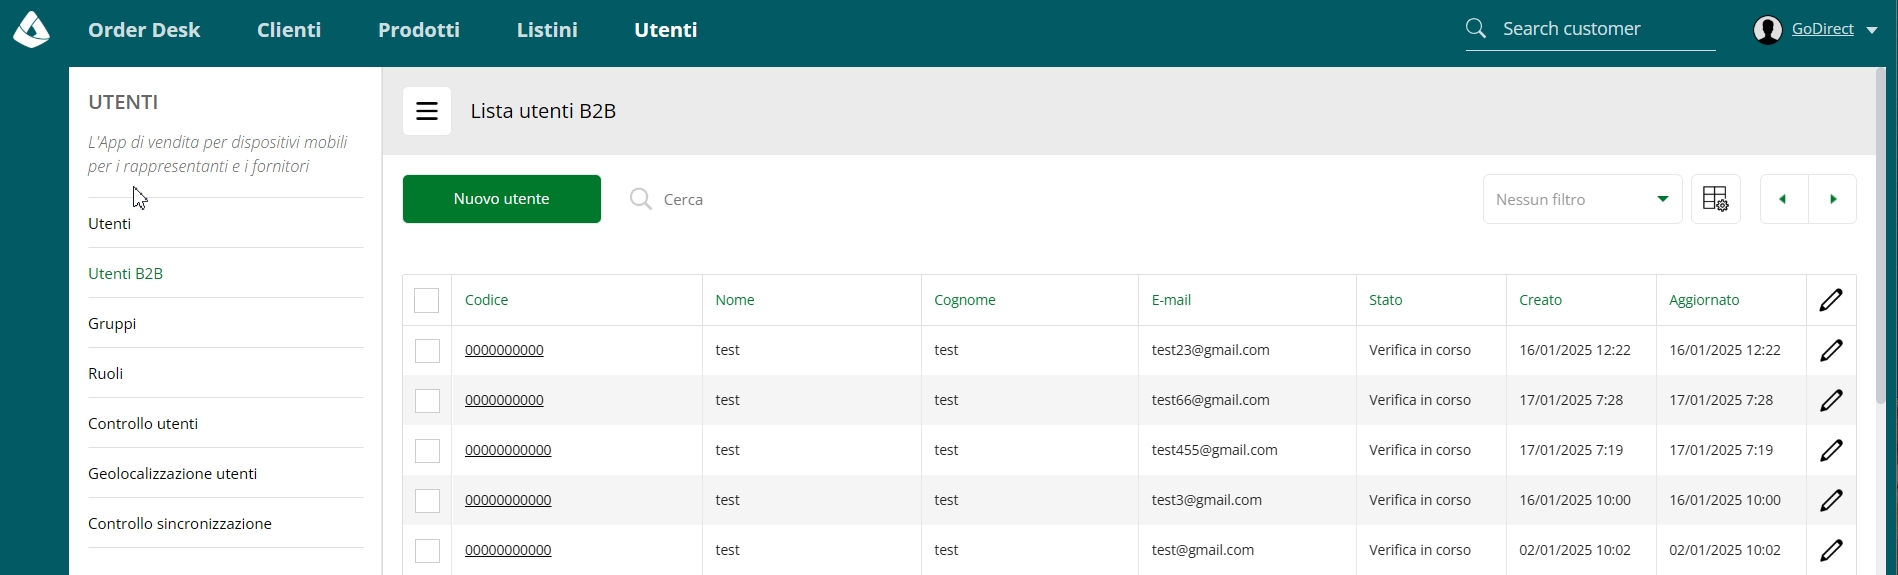Image resolution: width=1898 pixels, height=575 pixels.
Task: Click created date 16/01/2025 12:22
Action: (x=1575, y=350)
